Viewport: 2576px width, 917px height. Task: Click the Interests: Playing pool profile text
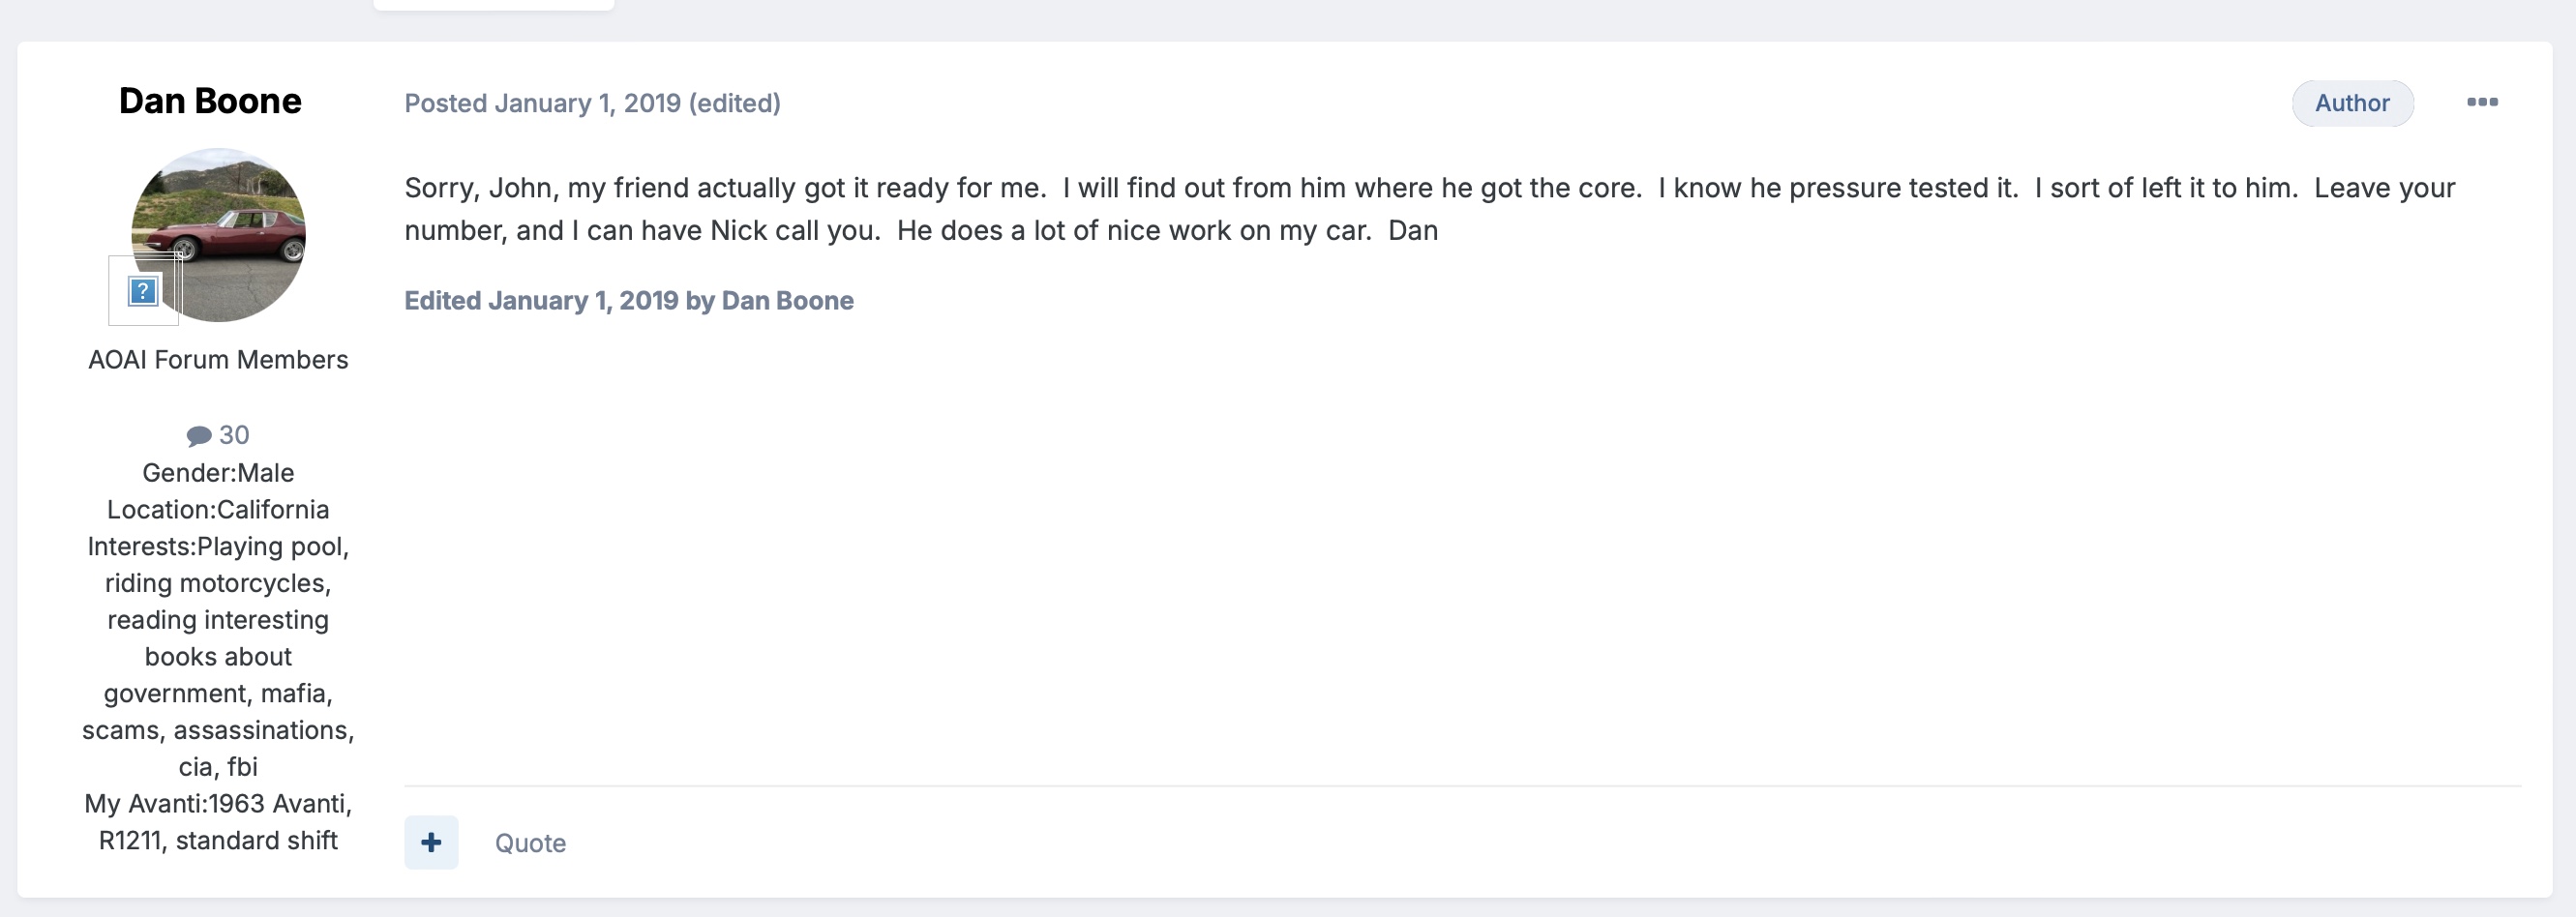tap(218, 547)
